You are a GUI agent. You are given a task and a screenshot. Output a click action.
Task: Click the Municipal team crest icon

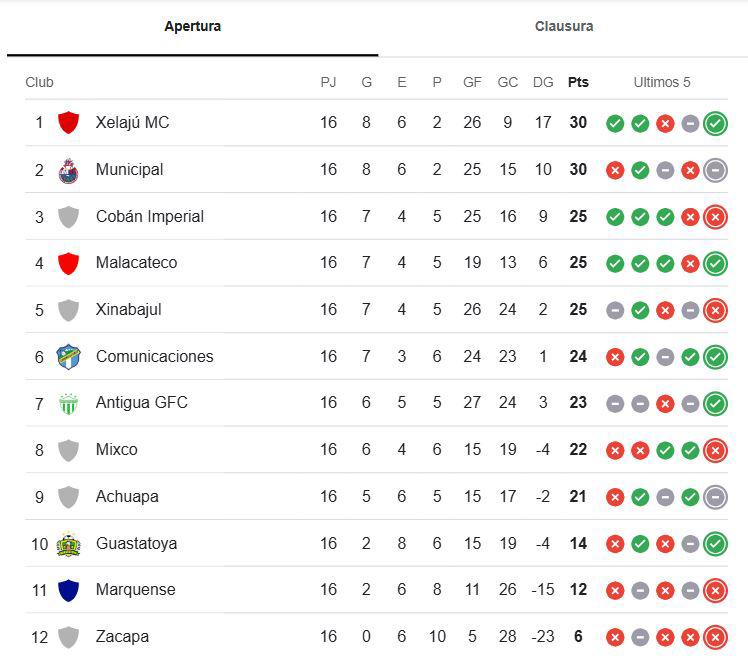[68, 170]
